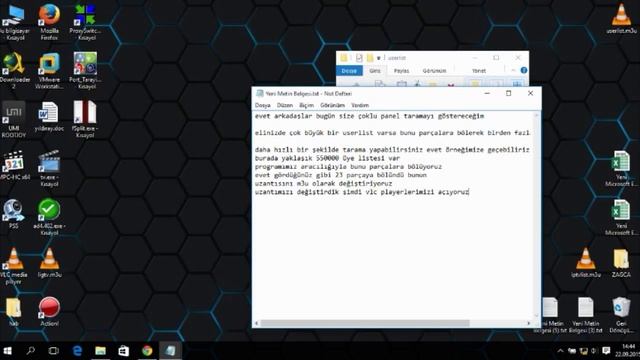This screenshot has height=360, width=640.
Task: Maximize the Notepad window
Action: point(509,93)
